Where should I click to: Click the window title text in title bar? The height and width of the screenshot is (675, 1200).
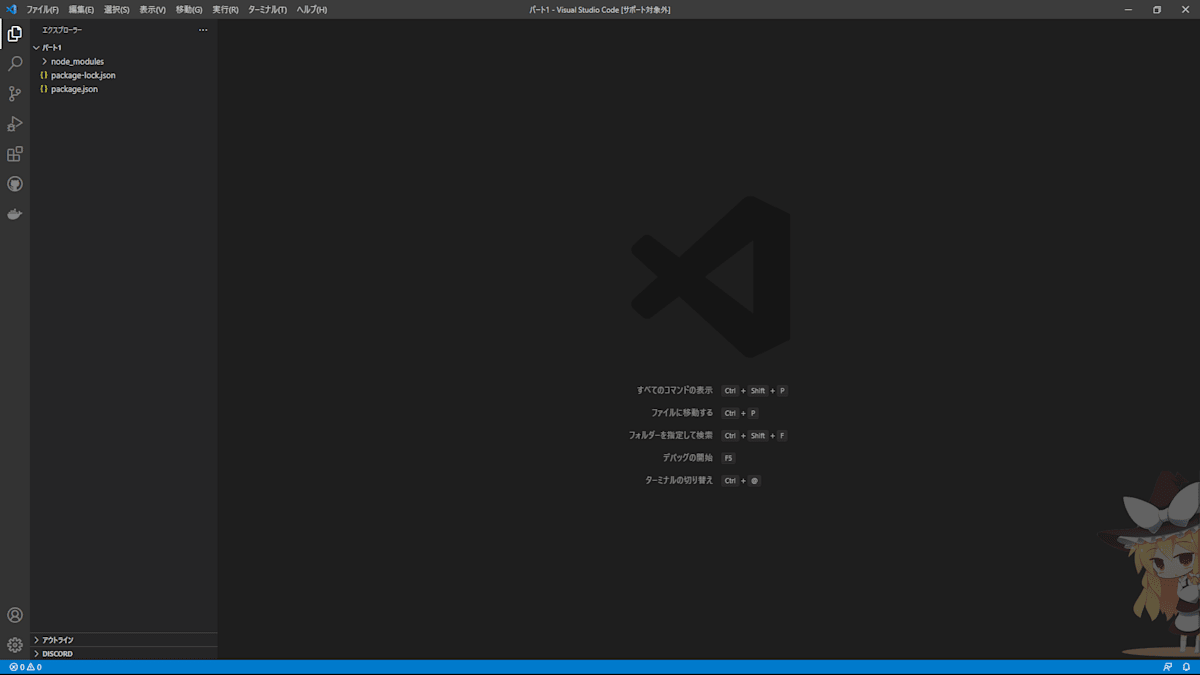600,9
